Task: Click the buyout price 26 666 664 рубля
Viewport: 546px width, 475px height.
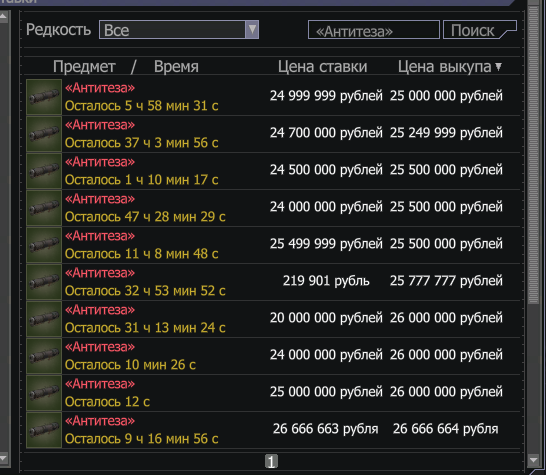Action: [446, 429]
